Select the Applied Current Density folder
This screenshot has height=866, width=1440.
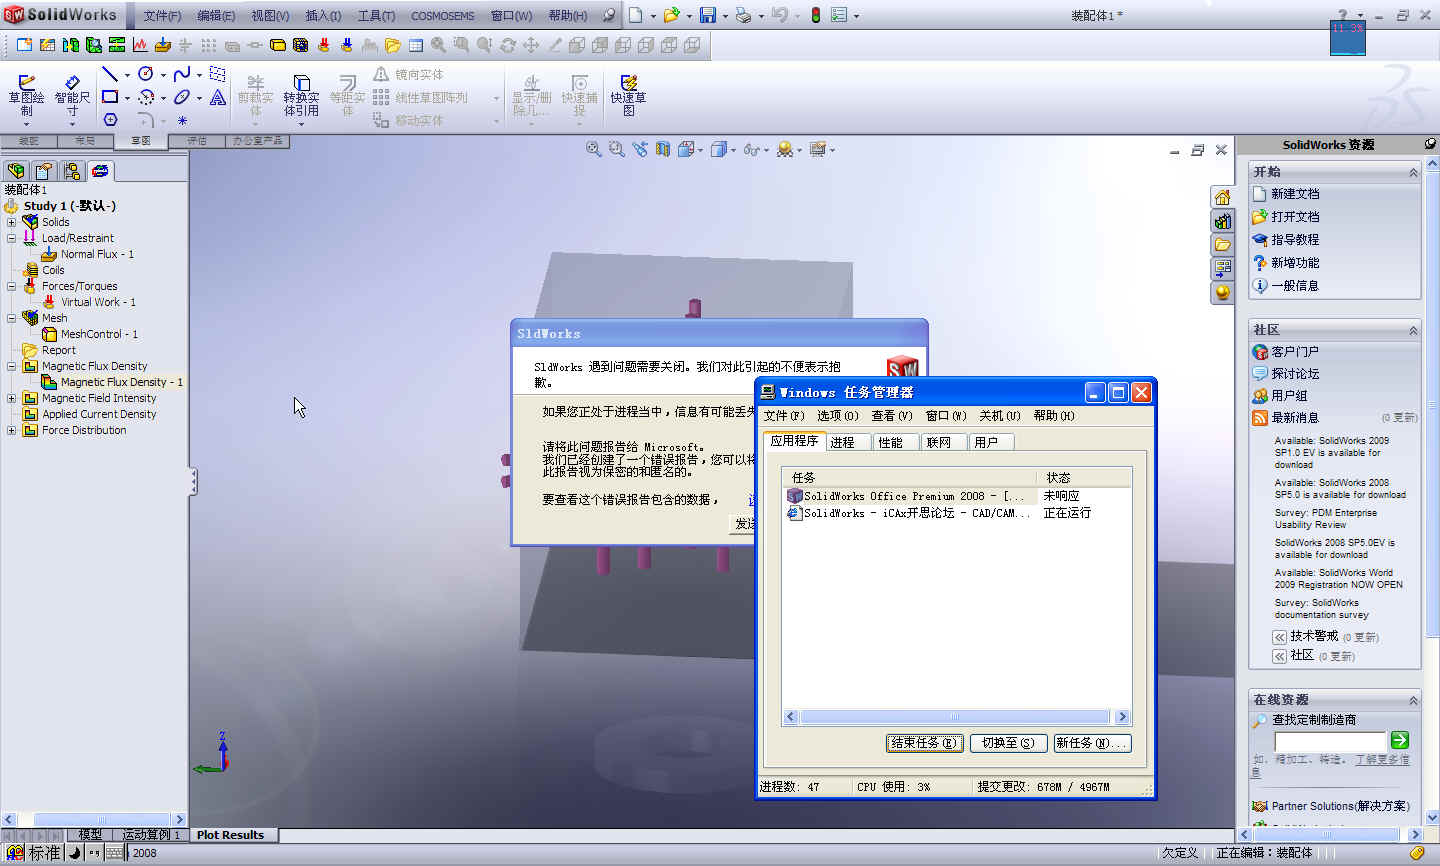(99, 414)
